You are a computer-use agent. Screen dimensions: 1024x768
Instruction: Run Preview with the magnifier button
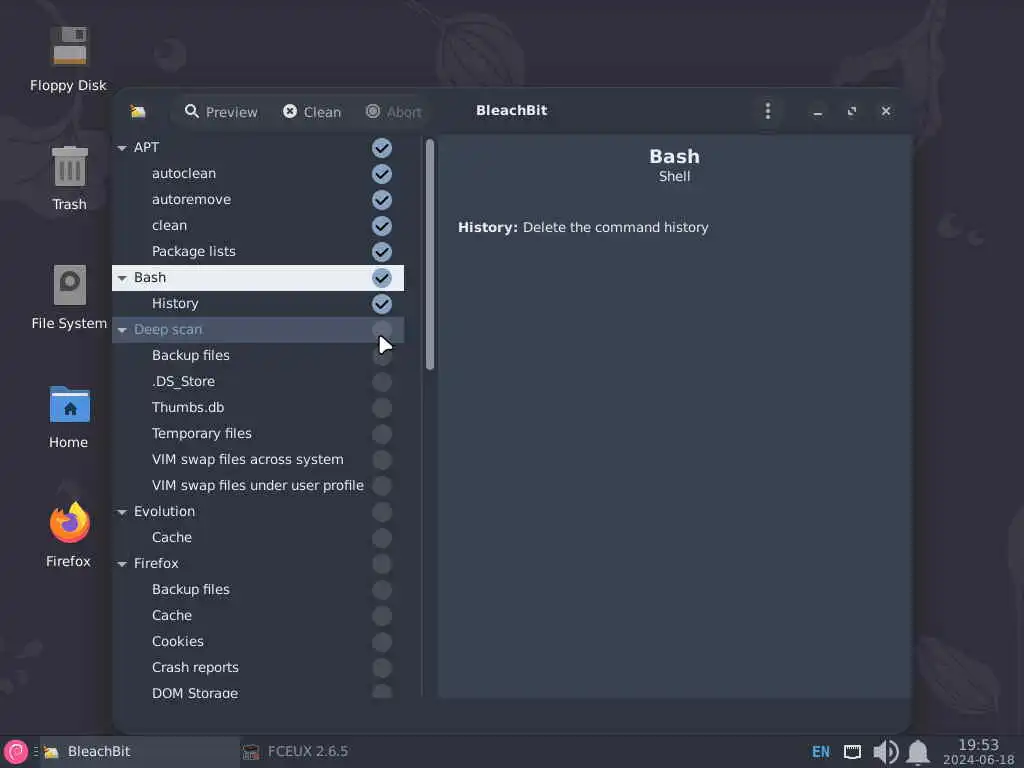221,112
